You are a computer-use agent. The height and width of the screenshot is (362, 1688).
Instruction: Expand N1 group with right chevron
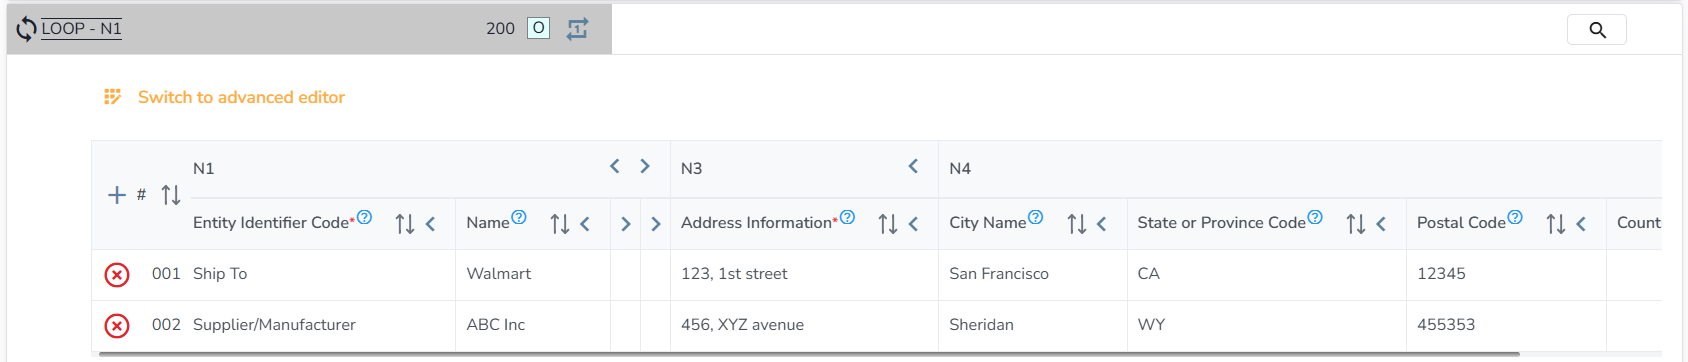645,166
